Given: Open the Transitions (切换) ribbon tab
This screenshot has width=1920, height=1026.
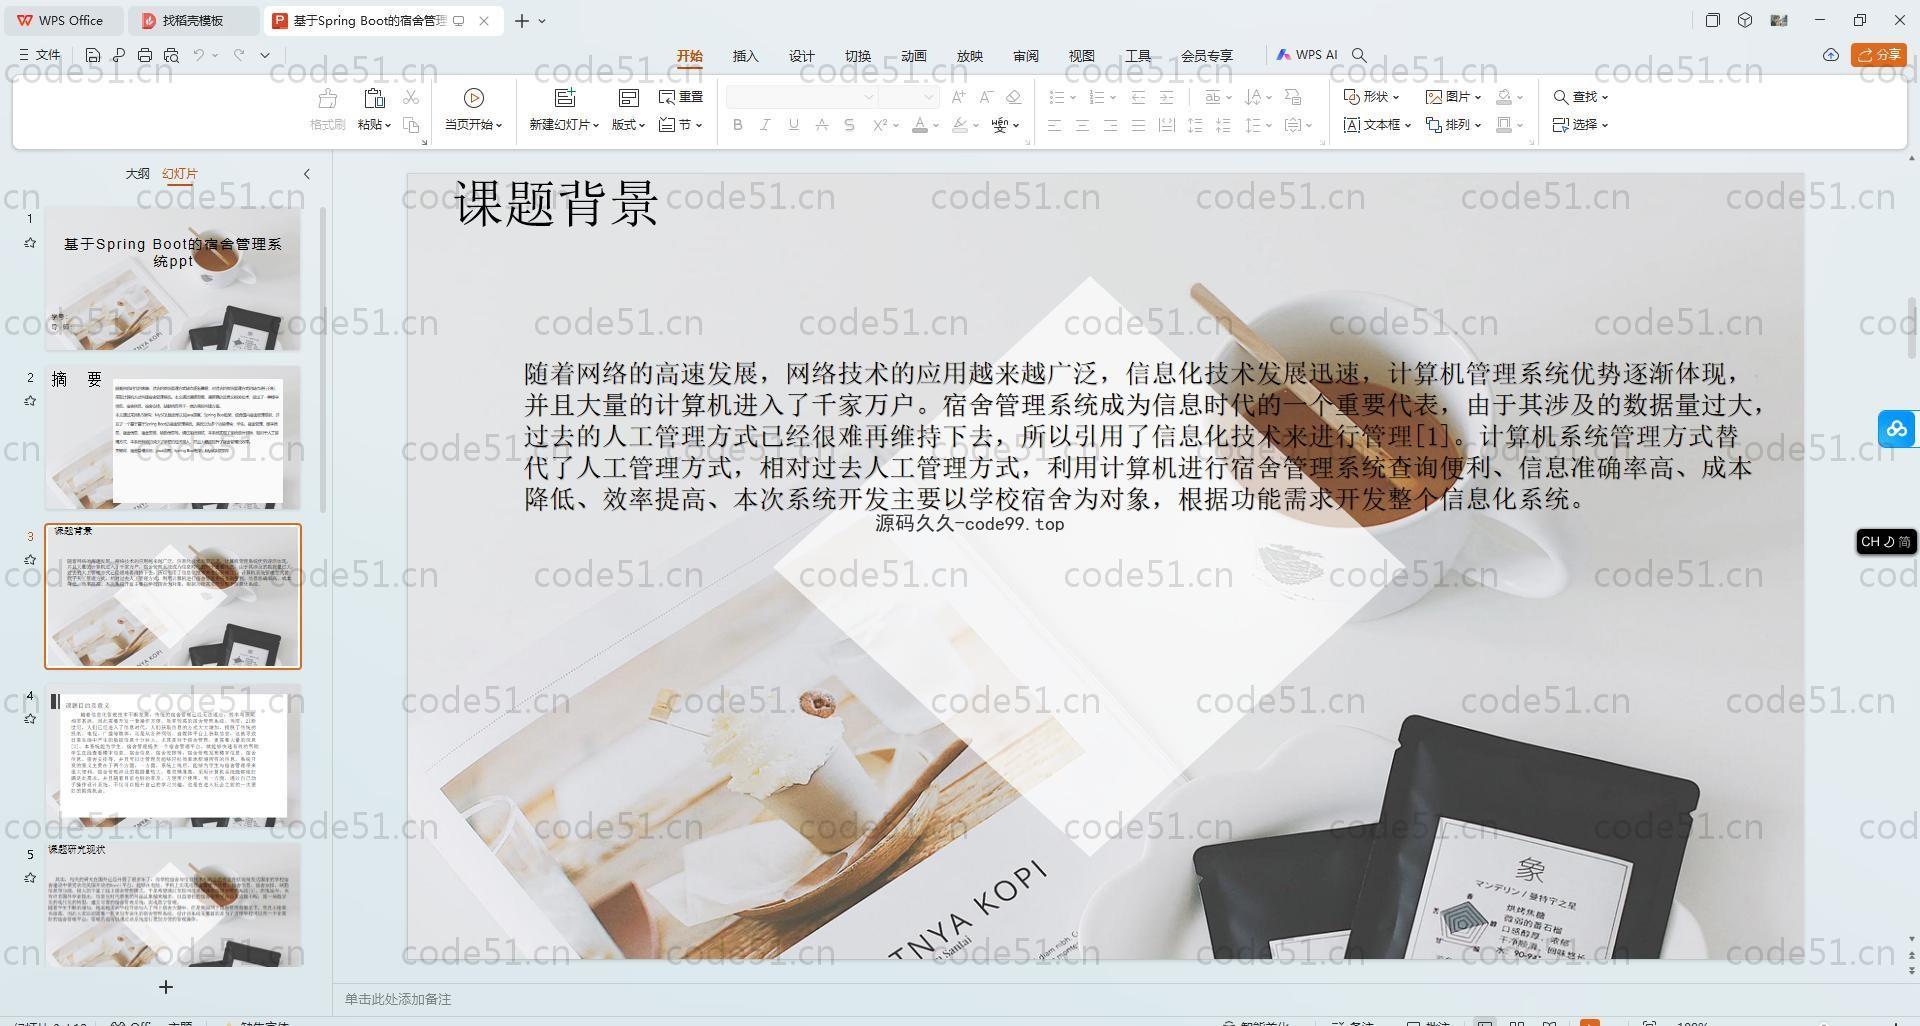Looking at the screenshot, I should click(x=857, y=56).
